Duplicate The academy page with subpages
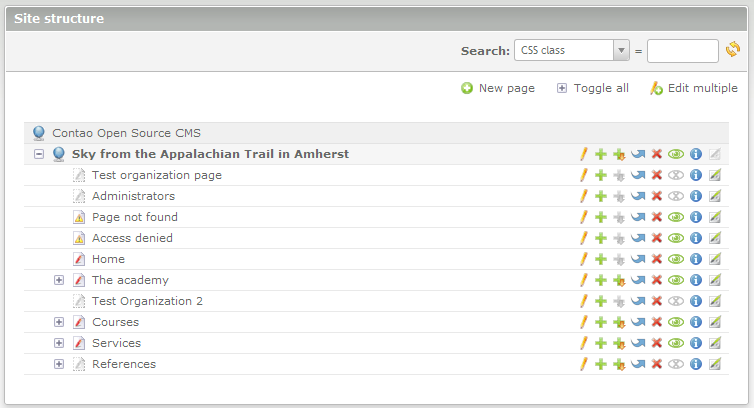754x408 pixels. (x=620, y=280)
